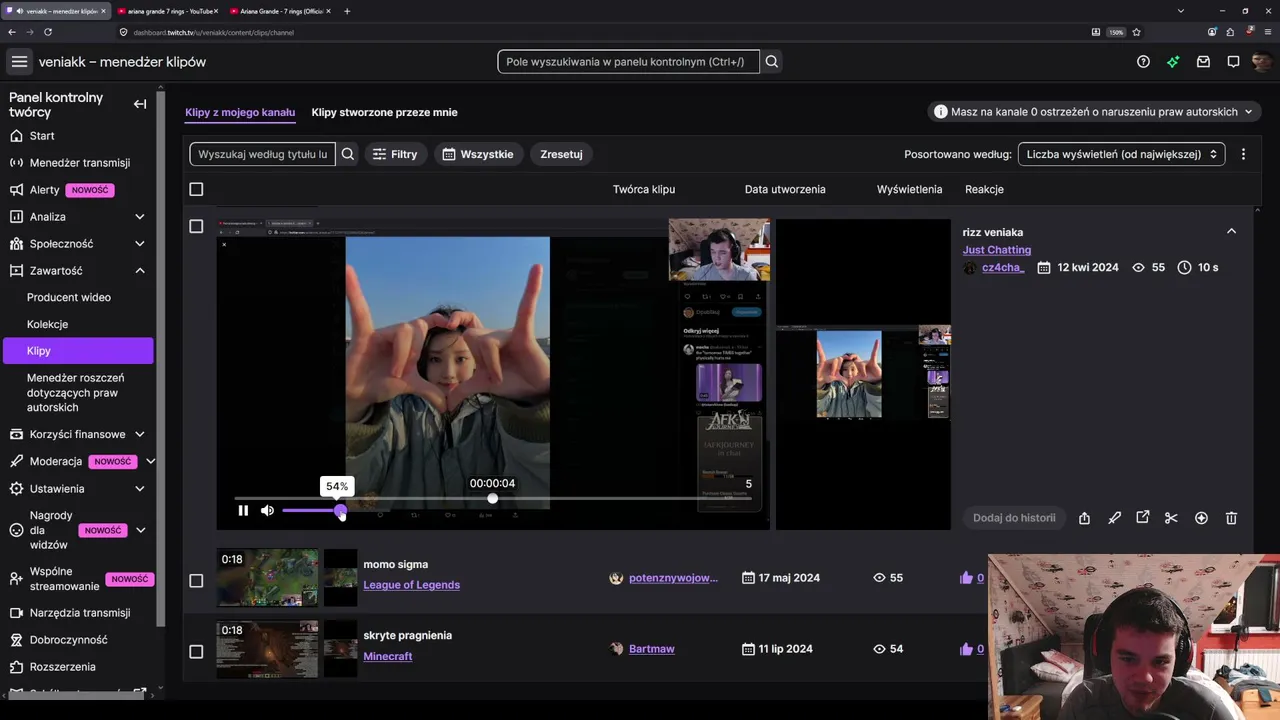The width and height of the screenshot is (1280, 720).
Task: Expand the Korzyści finansowe section
Action: [x=140, y=435]
